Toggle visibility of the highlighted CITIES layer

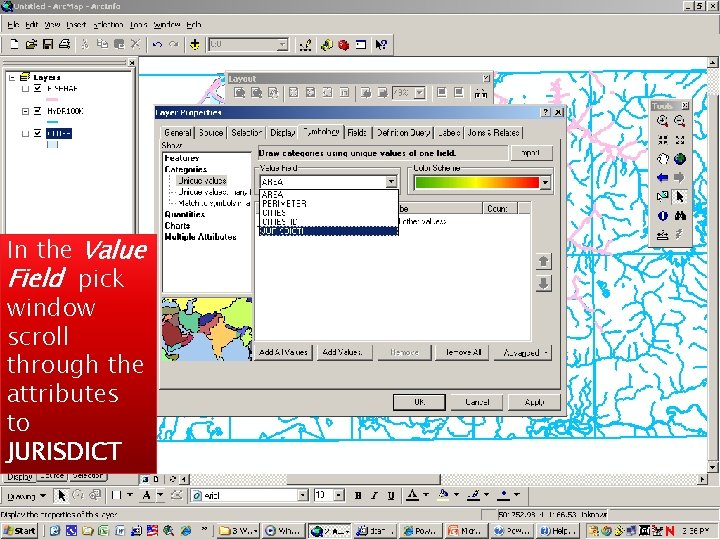point(38,133)
